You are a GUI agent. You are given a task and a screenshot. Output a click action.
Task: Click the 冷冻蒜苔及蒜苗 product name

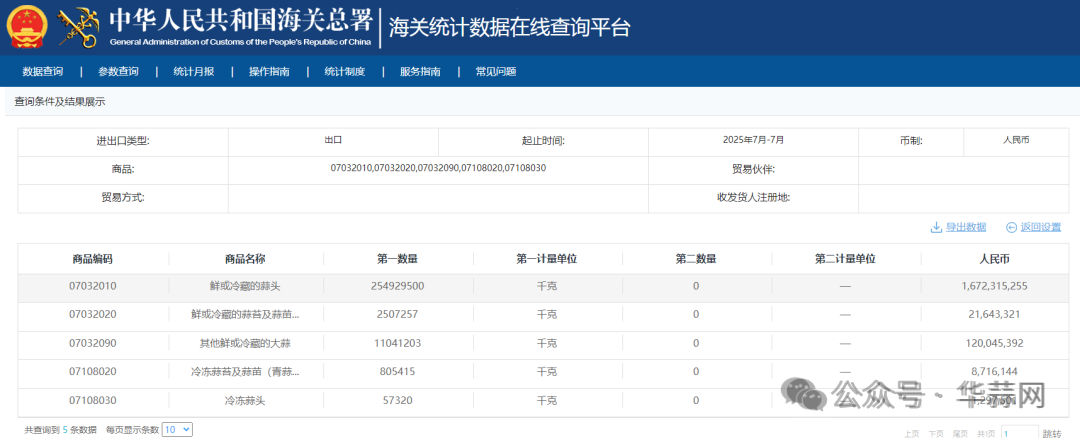pyautogui.click(x=245, y=371)
